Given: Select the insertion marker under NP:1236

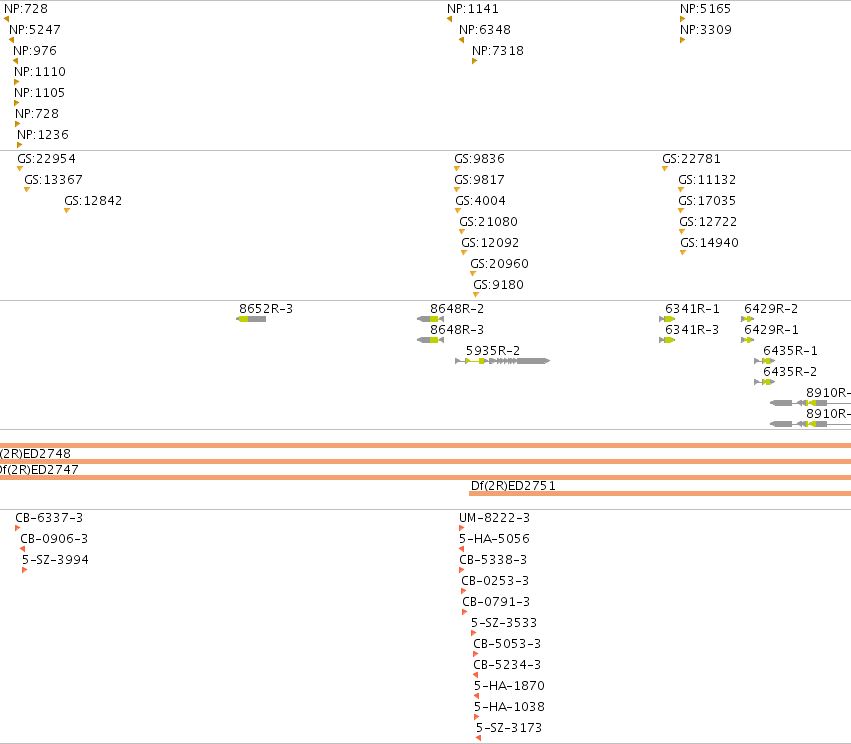Looking at the screenshot, I should 20,145.
